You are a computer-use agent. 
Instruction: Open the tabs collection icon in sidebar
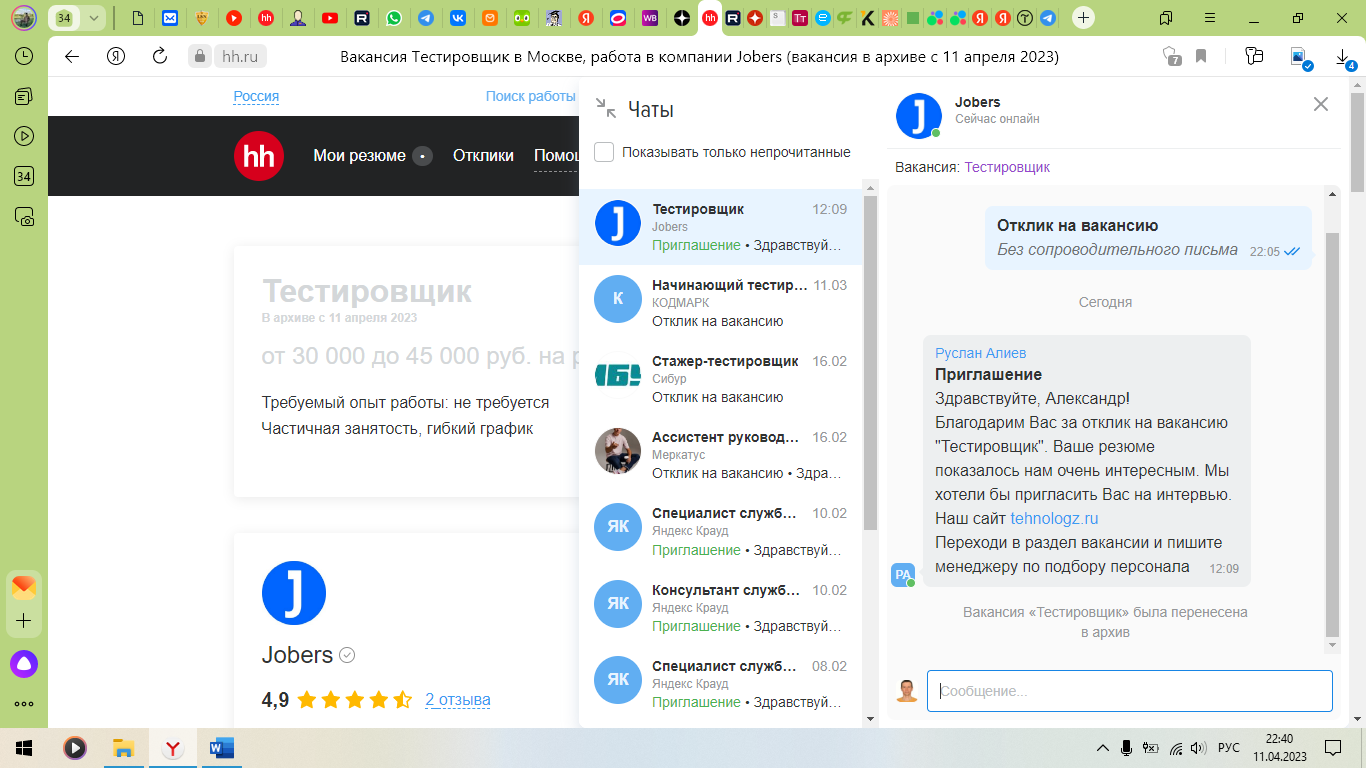coord(24,96)
